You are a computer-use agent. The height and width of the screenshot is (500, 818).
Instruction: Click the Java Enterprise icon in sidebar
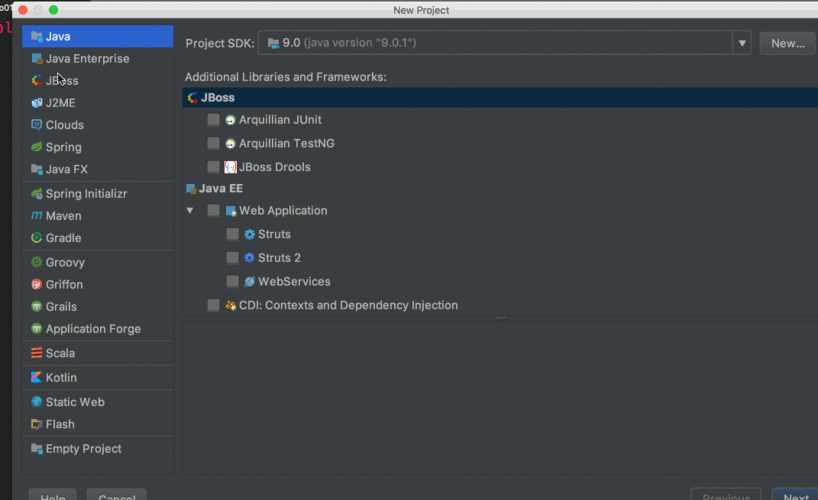(x=37, y=58)
